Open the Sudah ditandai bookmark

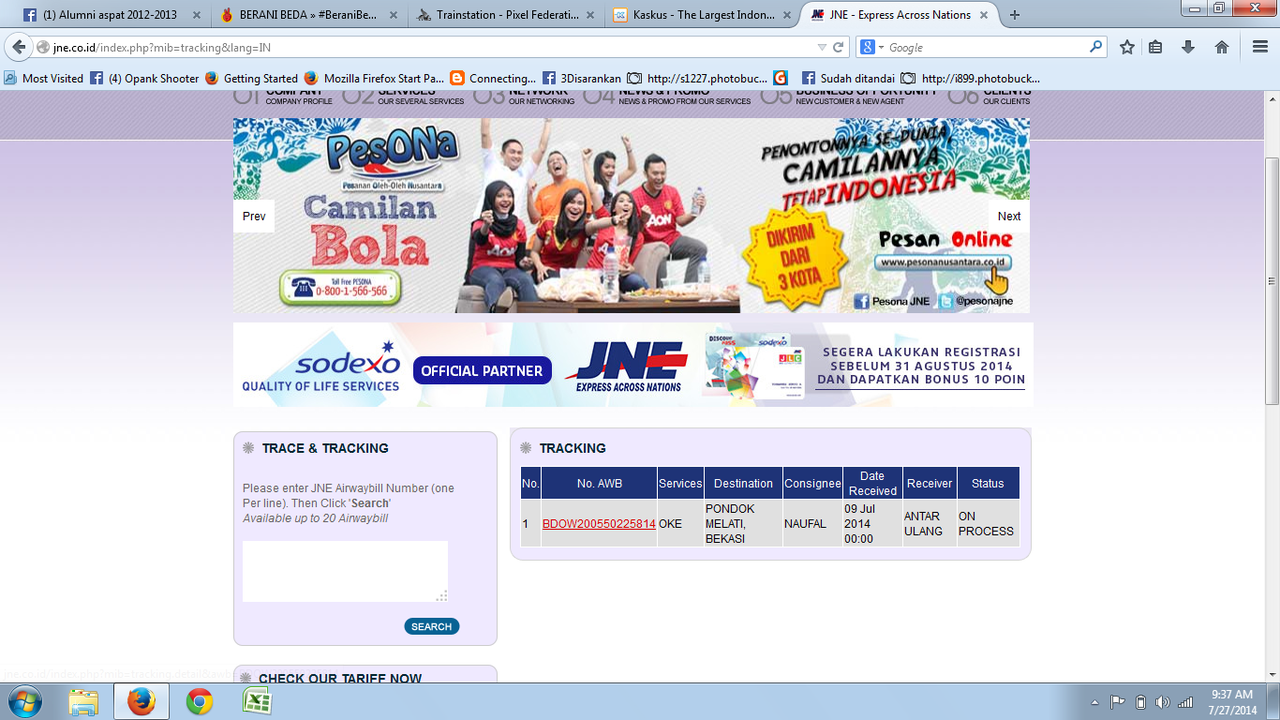tap(848, 78)
